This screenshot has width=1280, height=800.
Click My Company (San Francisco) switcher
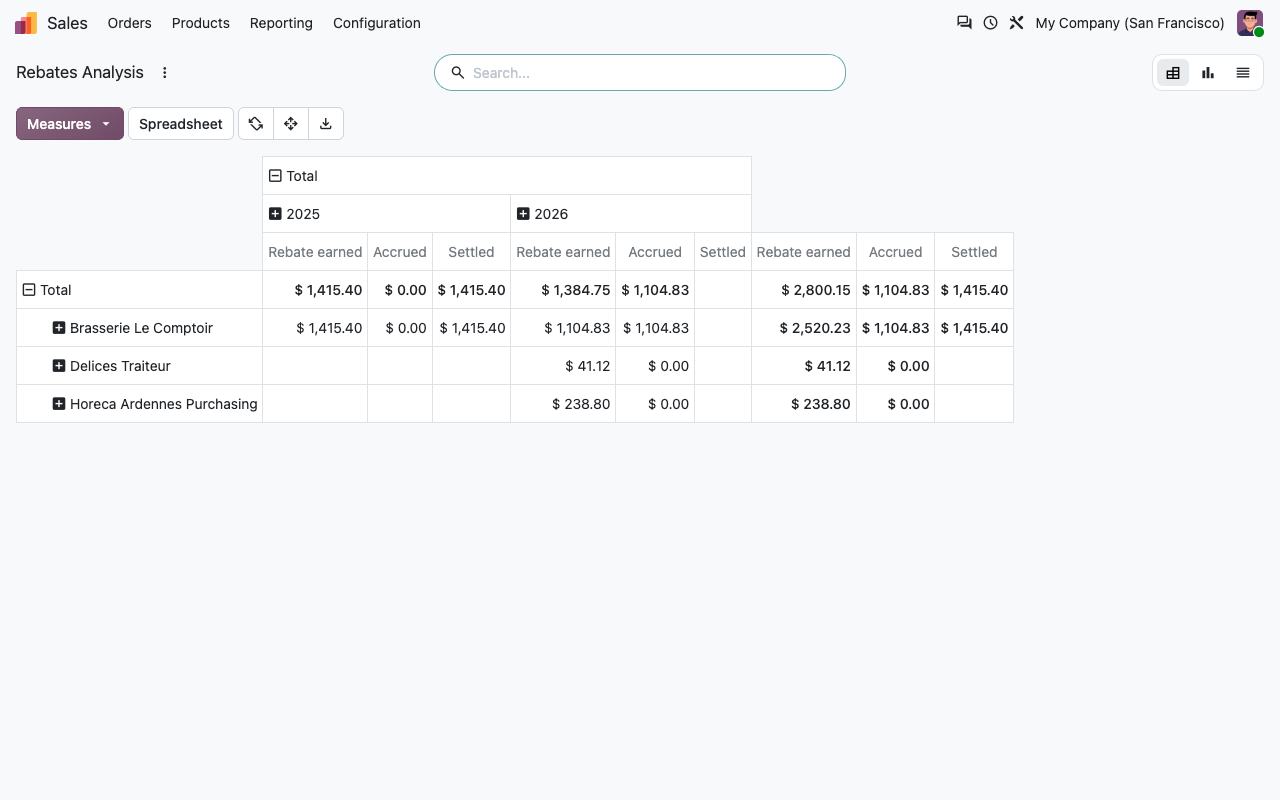(x=1130, y=23)
